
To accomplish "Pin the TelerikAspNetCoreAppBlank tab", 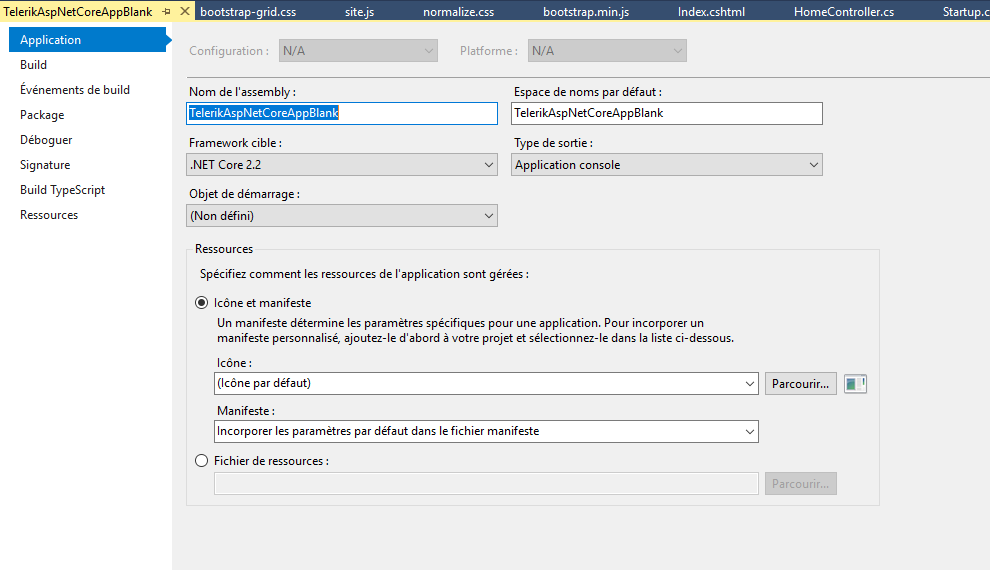I will pos(166,12).
